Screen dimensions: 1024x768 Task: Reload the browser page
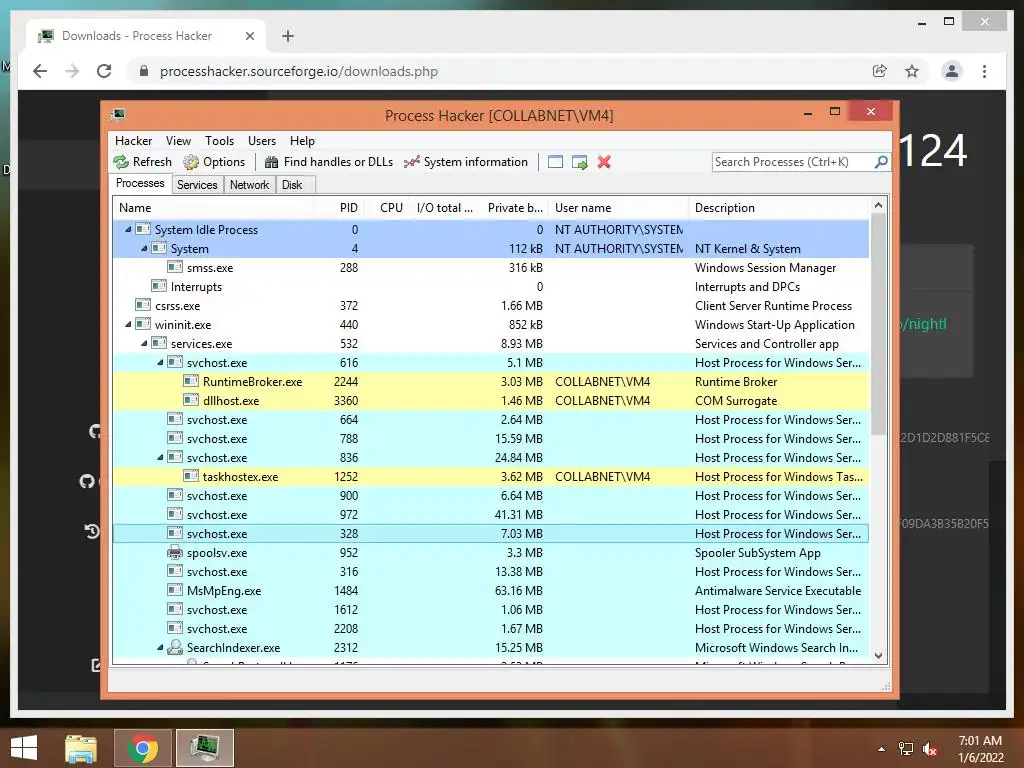tap(104, 71)
